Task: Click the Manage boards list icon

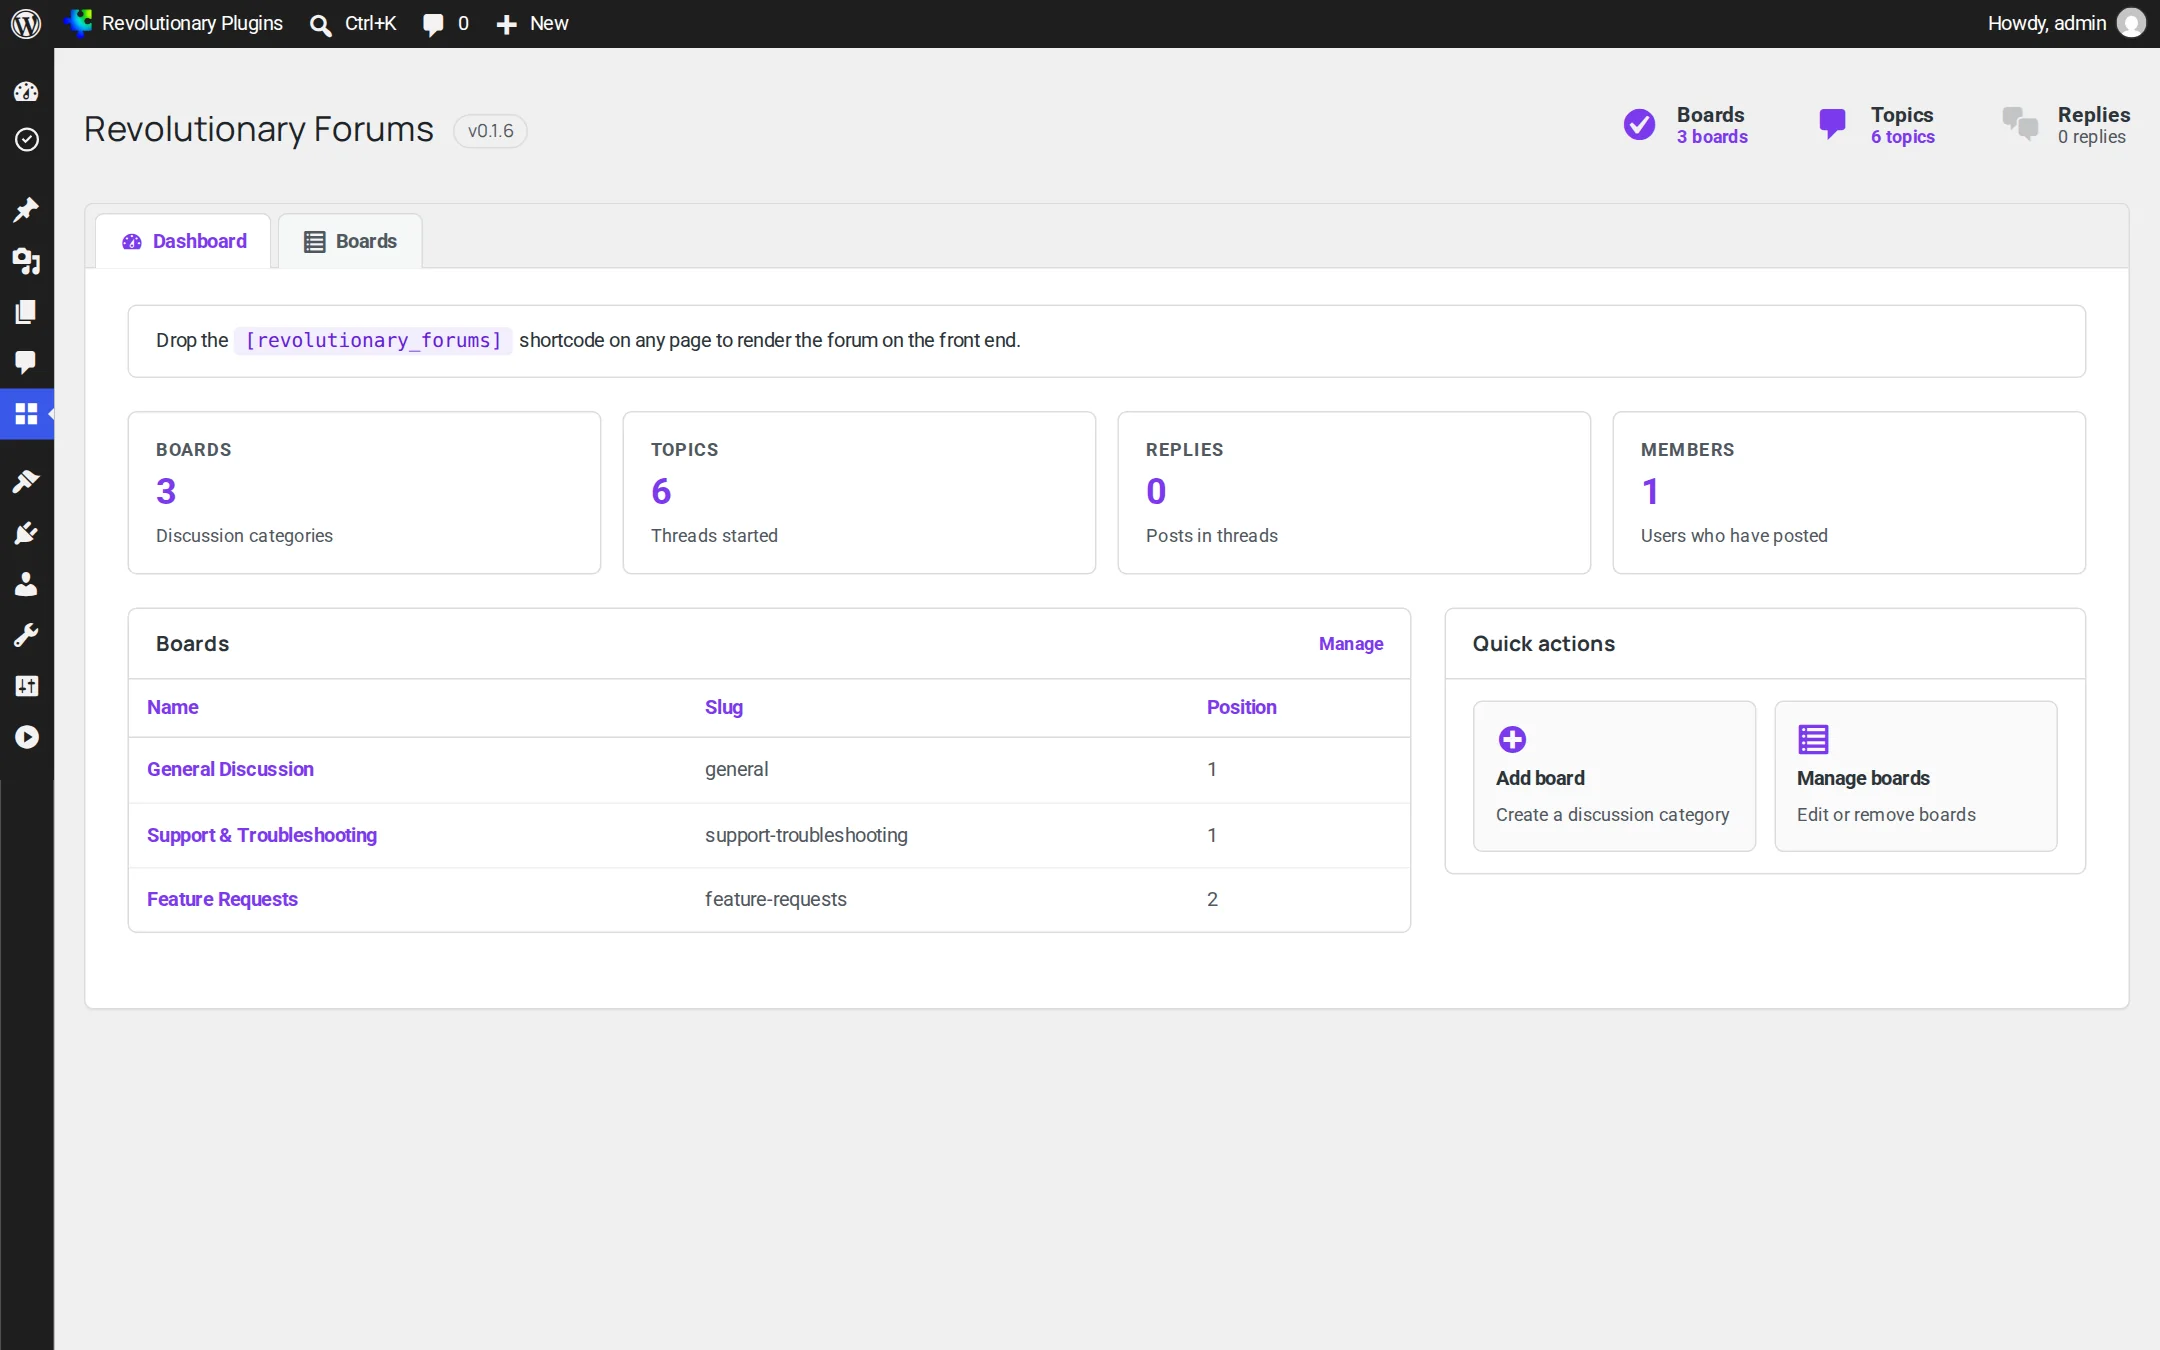Action: point(1813,739)
